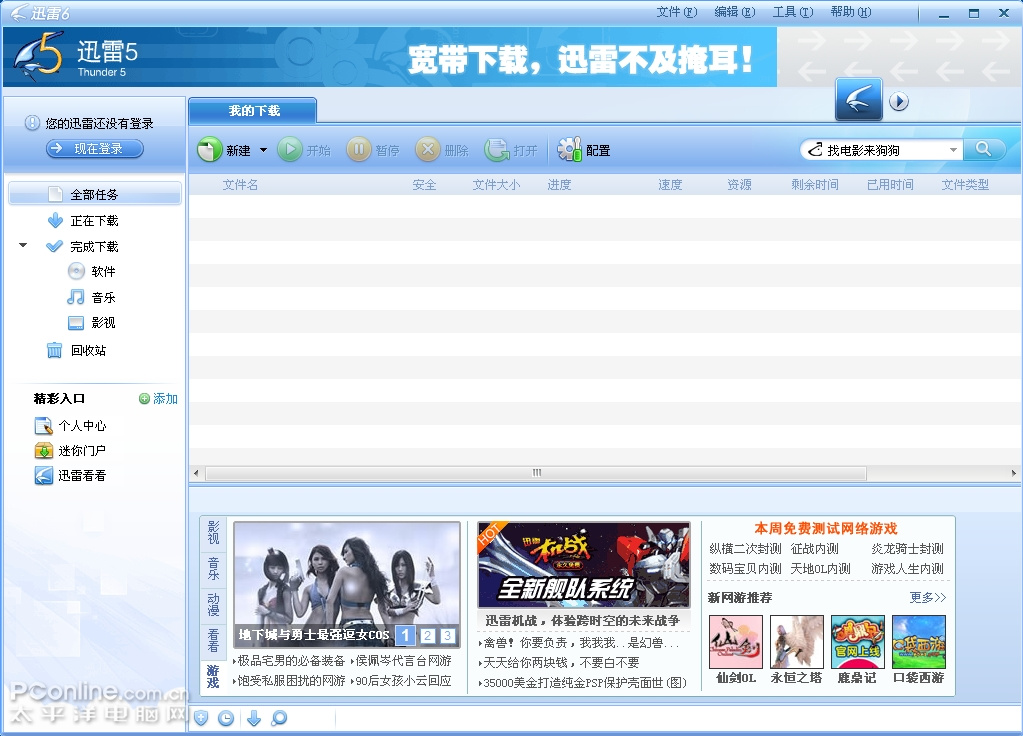Viewport: 1023px width, 736px height.
Task: Click the 永恒之塔 game thumbnail
Action: click(797, 642)
